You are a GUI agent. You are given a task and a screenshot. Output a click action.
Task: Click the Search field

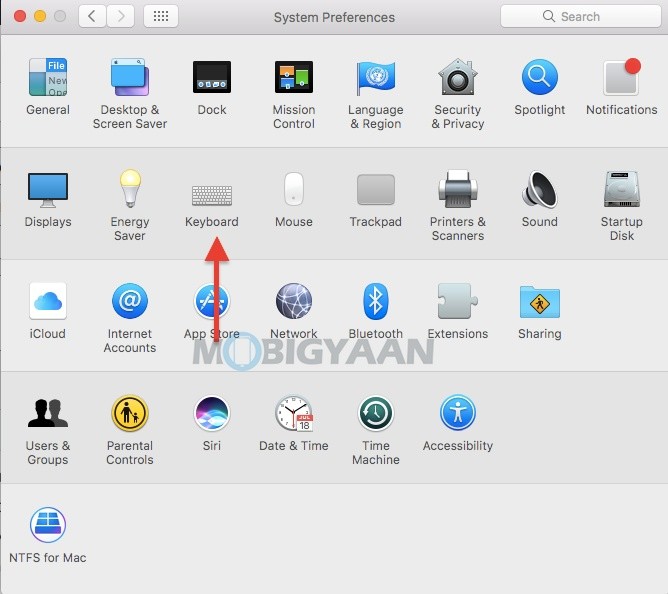click(x=581, y=16)
